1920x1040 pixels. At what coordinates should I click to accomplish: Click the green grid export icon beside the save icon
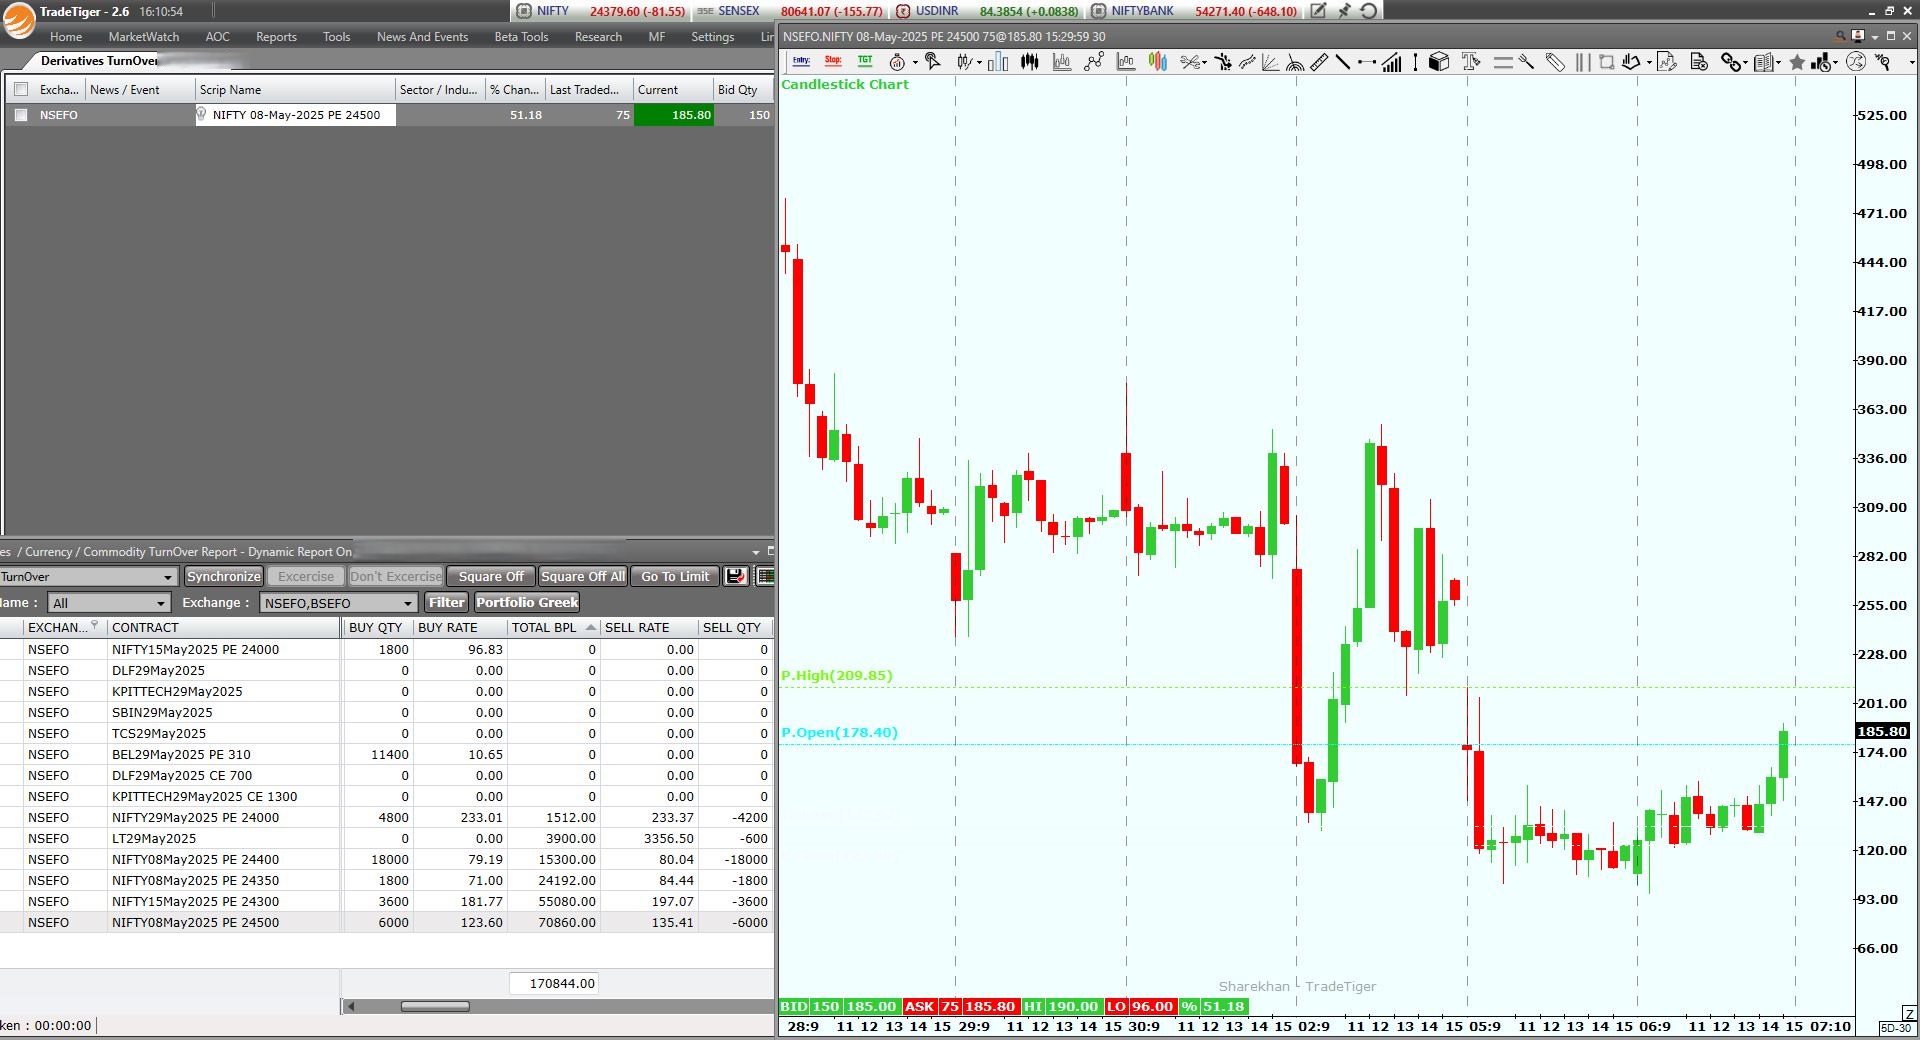tap(766, 576)
